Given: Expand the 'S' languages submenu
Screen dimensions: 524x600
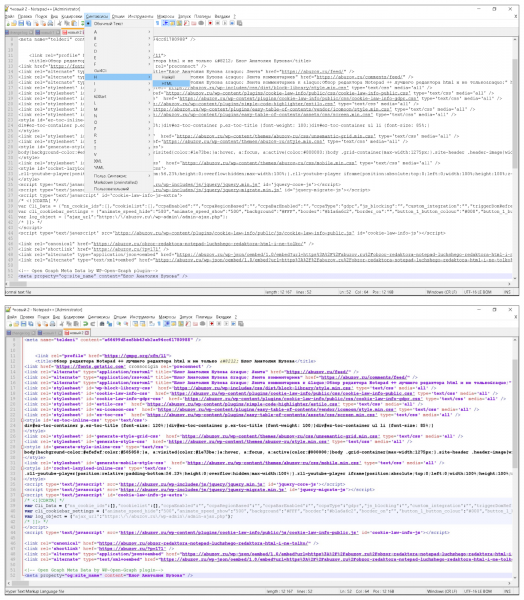Looking at the screenshot, I should point(119,142).
